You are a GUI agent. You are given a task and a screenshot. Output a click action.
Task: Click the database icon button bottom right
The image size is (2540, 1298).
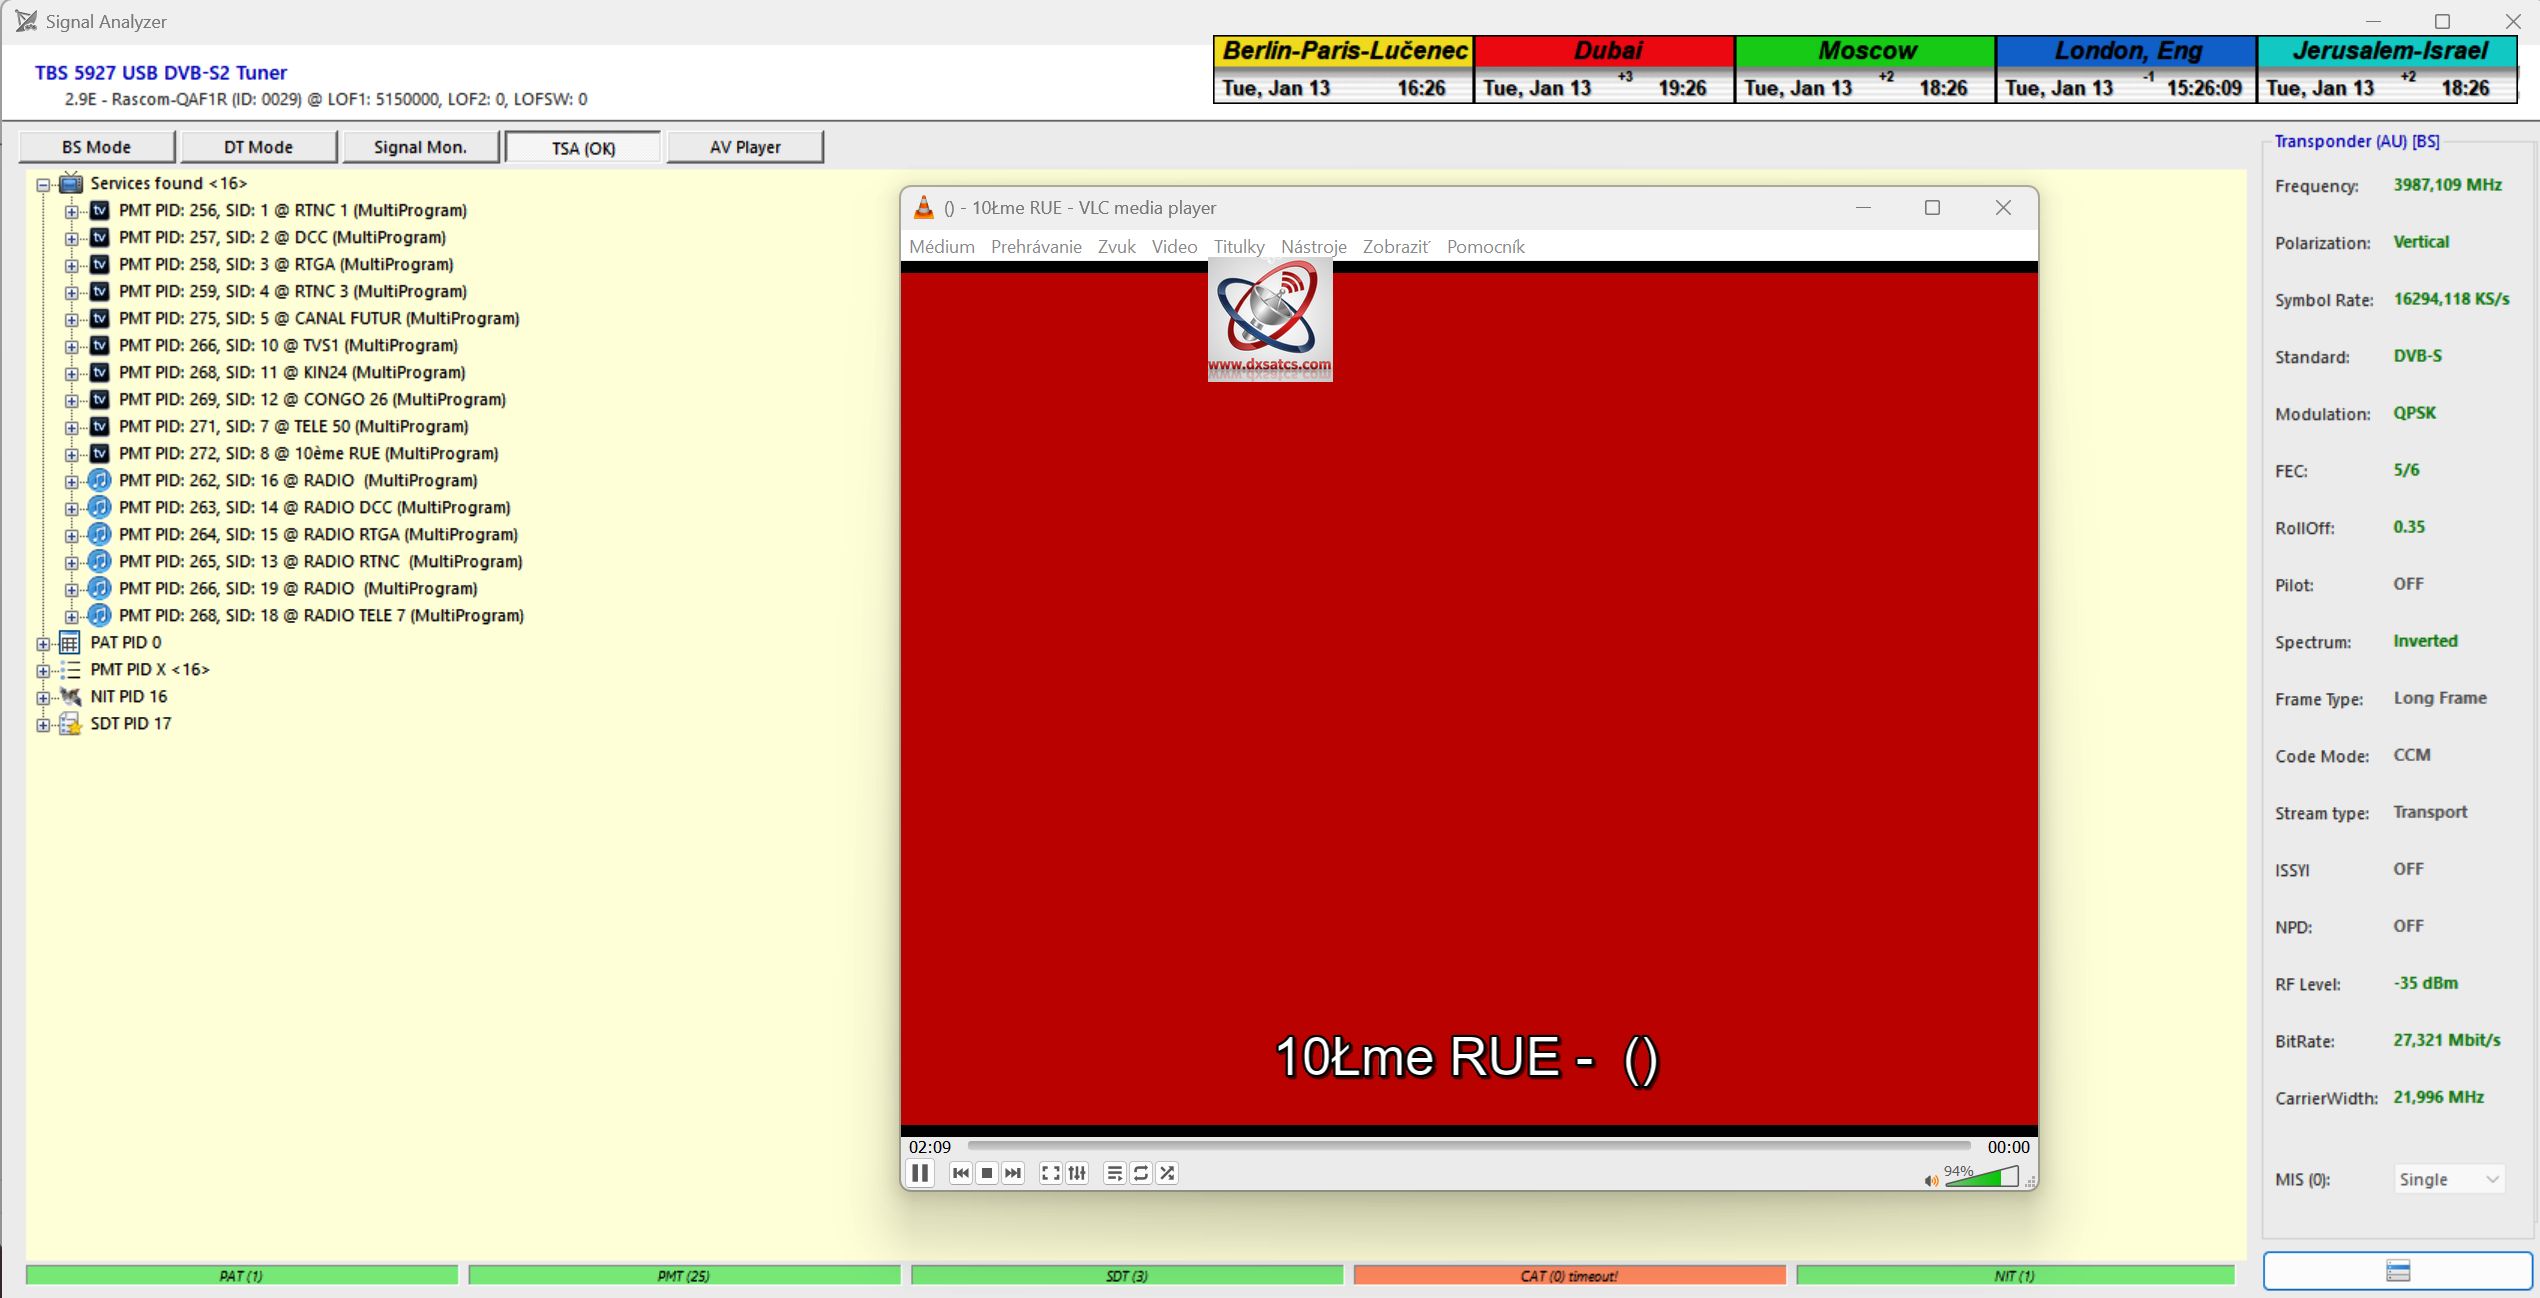[2397, 1271]
